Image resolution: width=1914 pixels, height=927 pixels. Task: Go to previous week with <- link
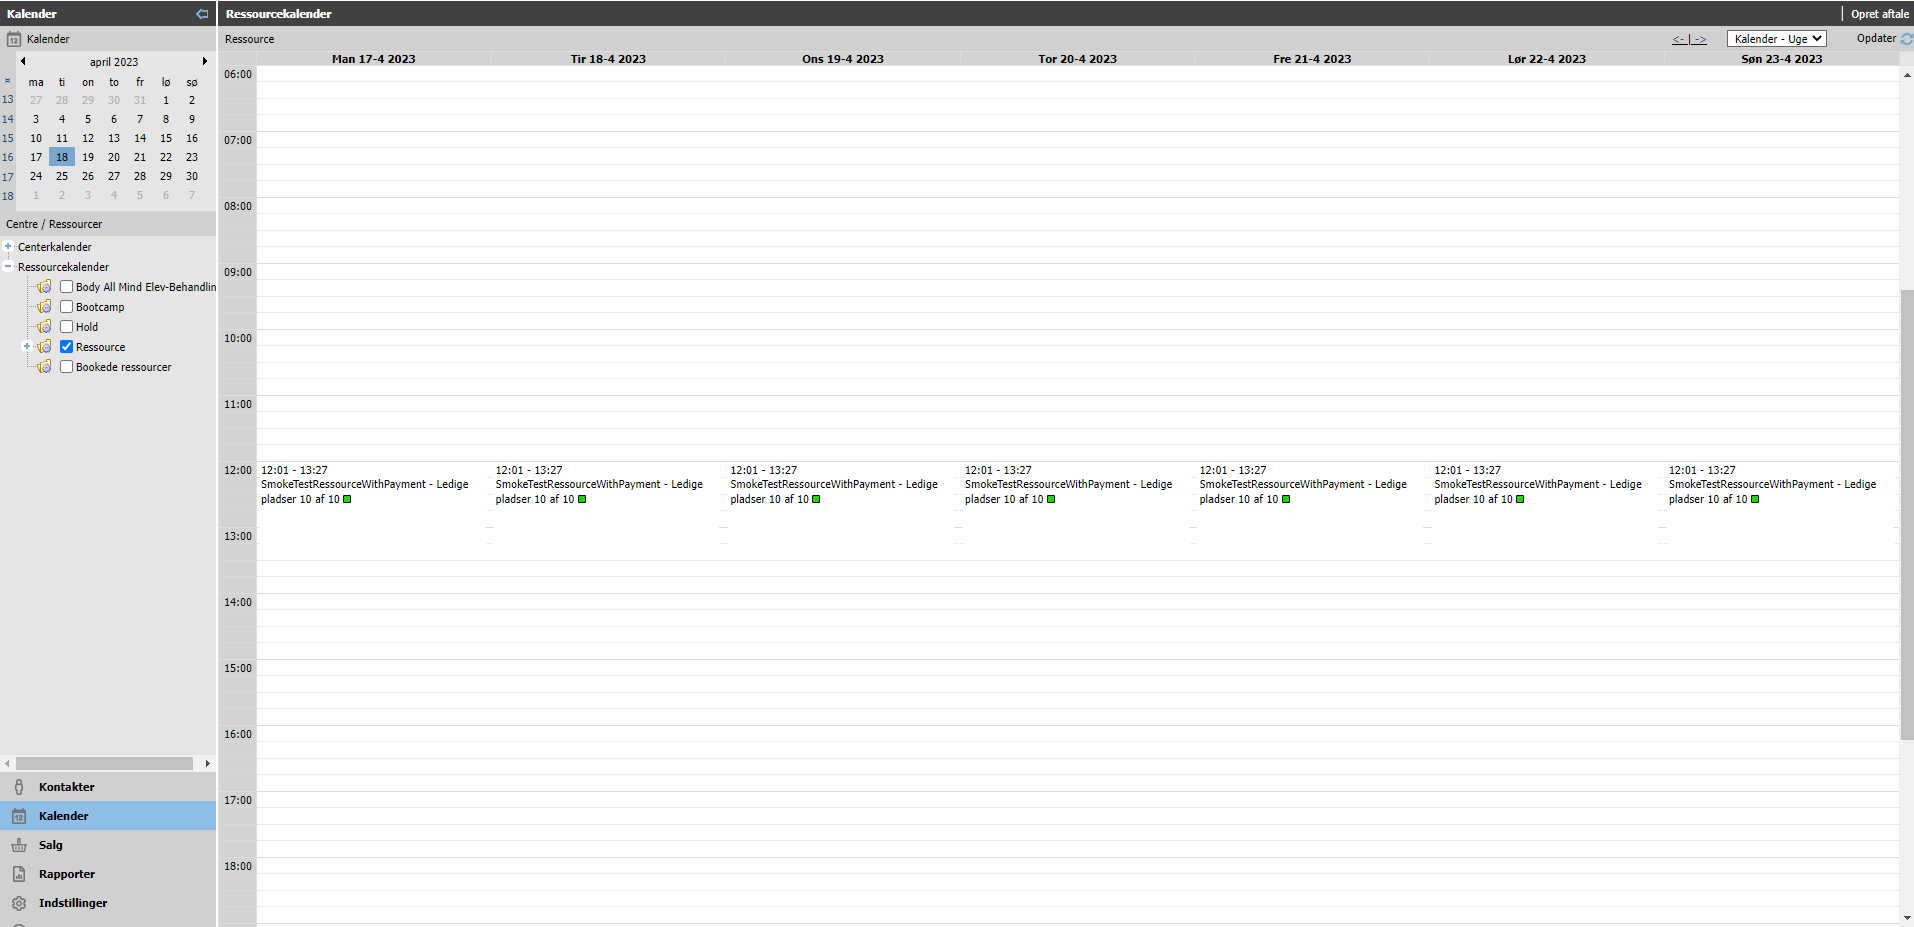point(1678,40)
